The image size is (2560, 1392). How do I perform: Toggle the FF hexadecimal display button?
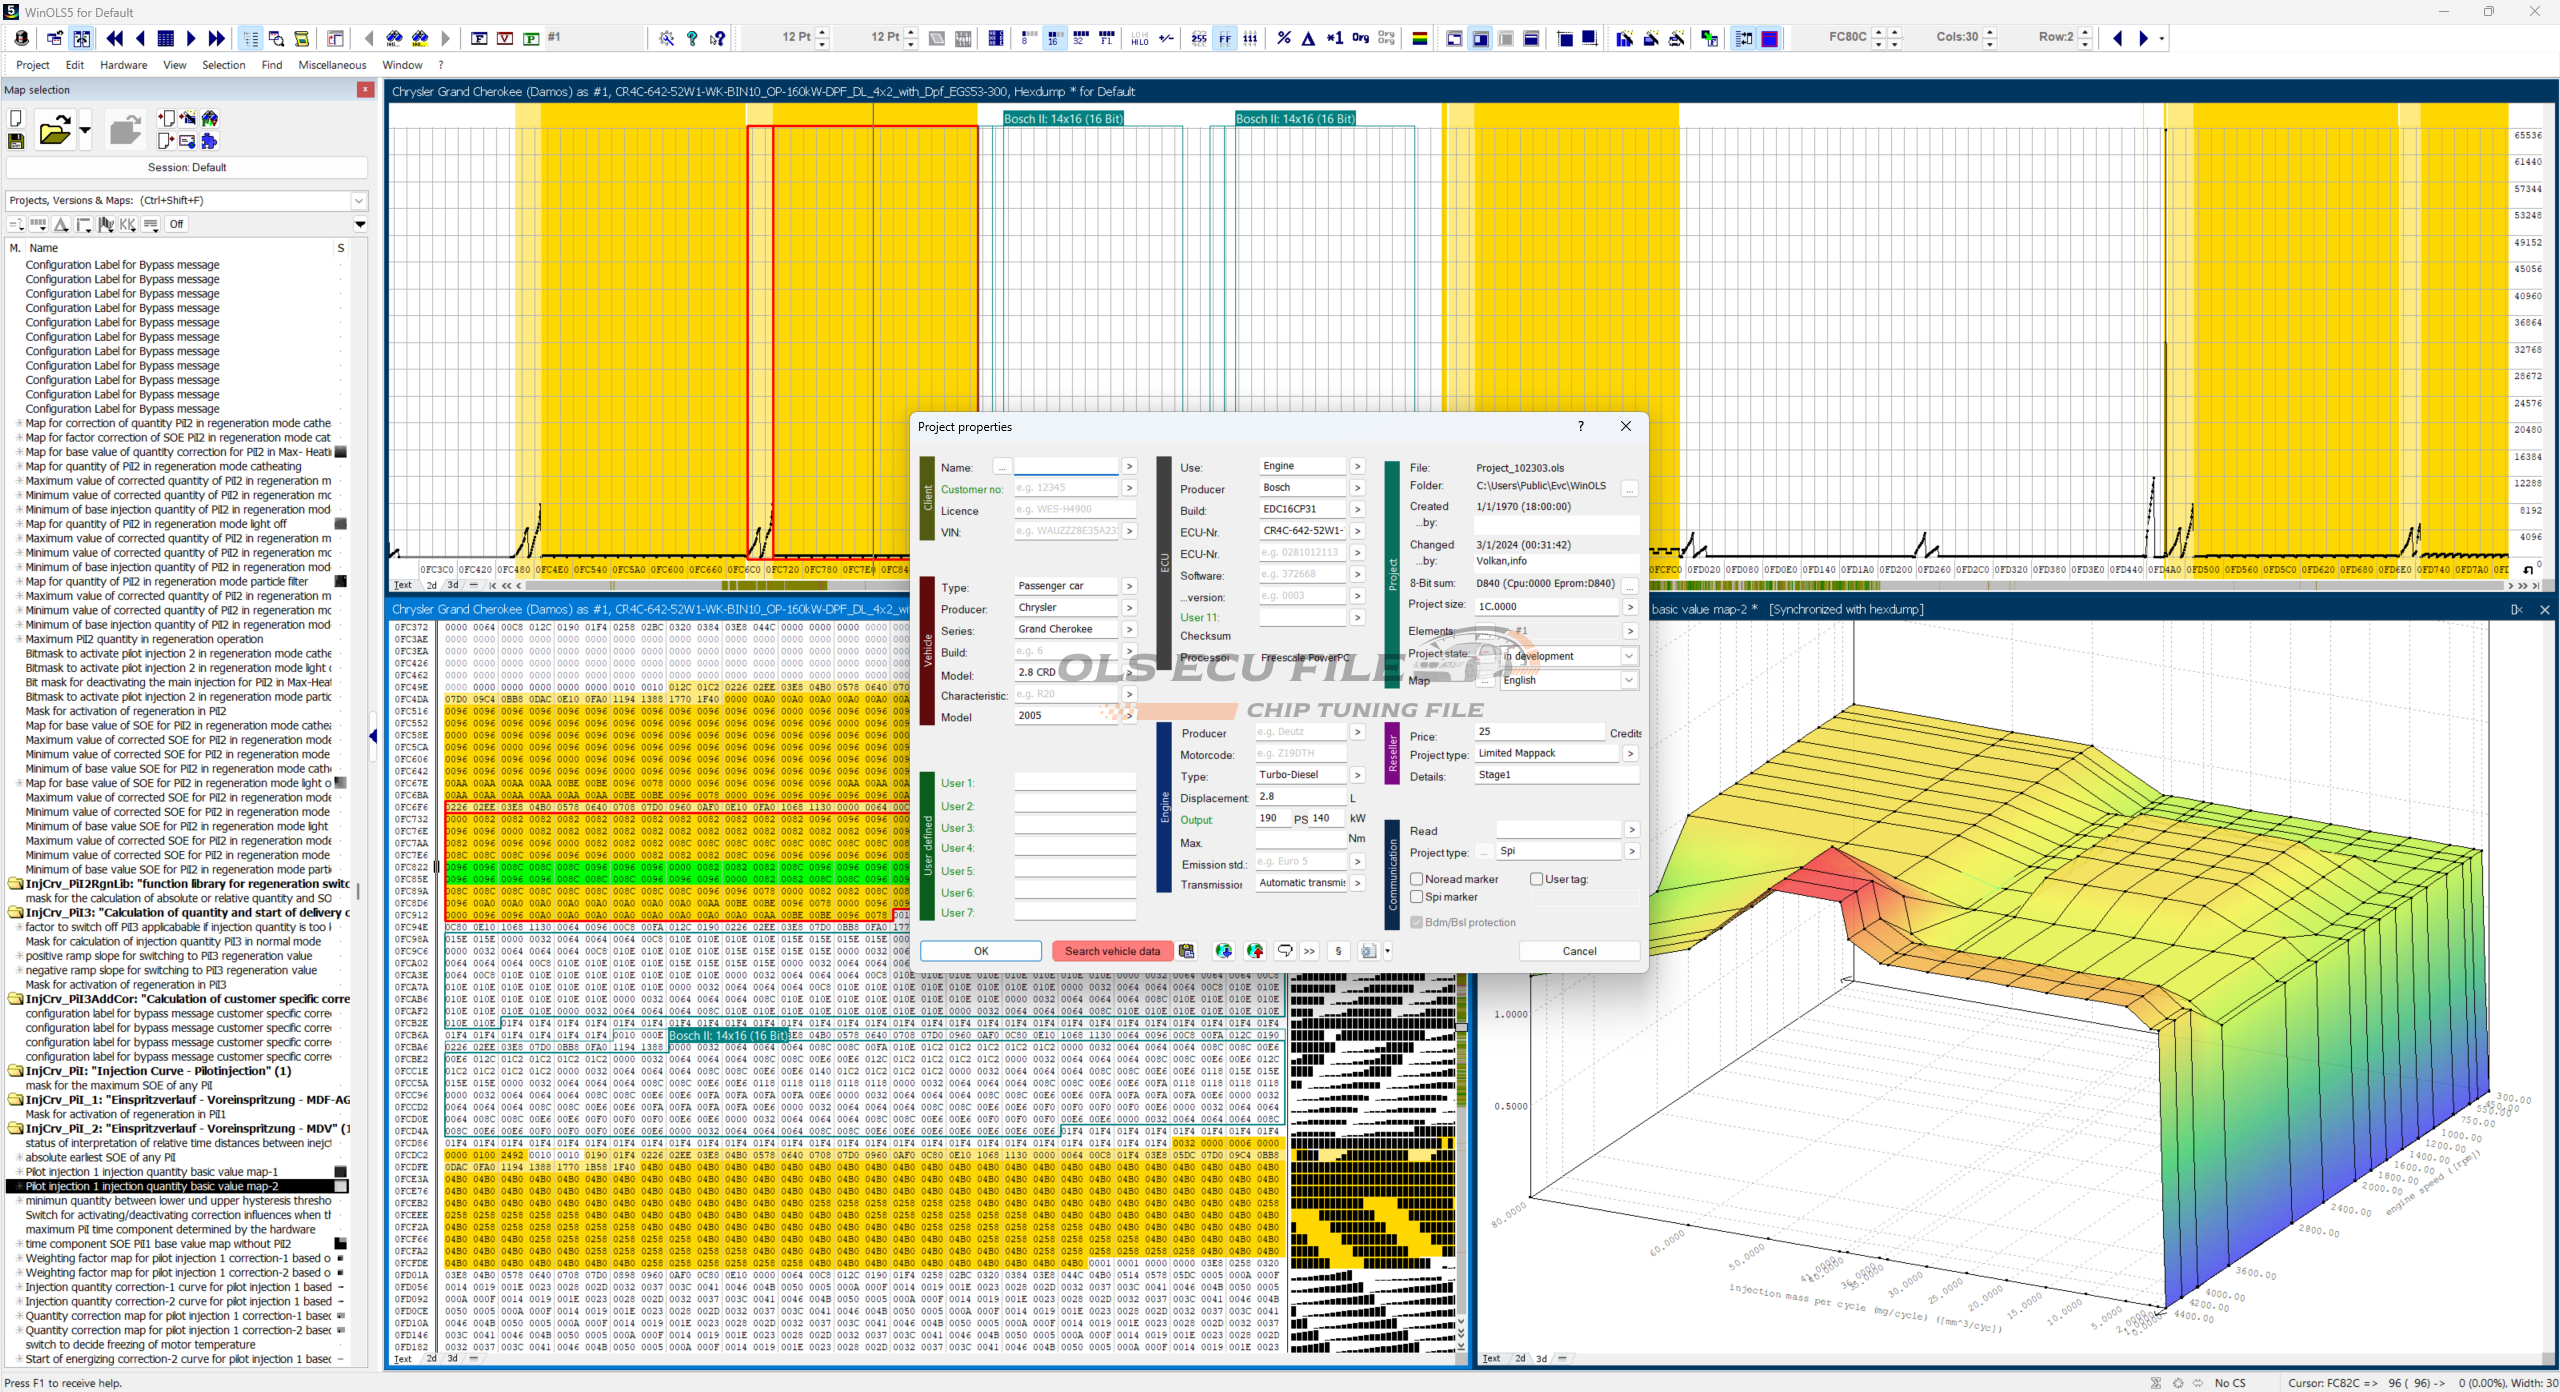tap(1225, 38)
